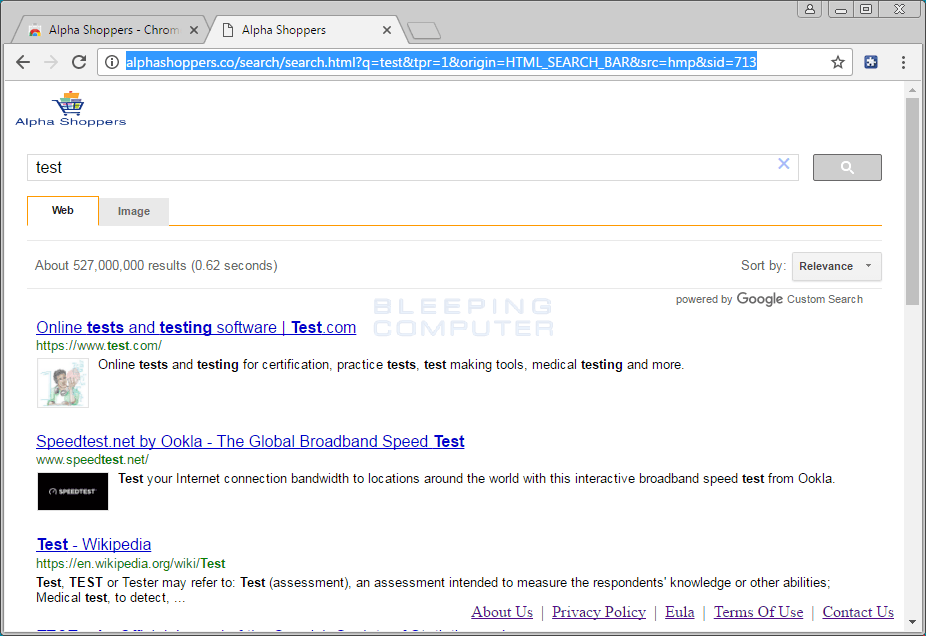
Task: View site information icon in address bar
Action: [x=112, y=62]
